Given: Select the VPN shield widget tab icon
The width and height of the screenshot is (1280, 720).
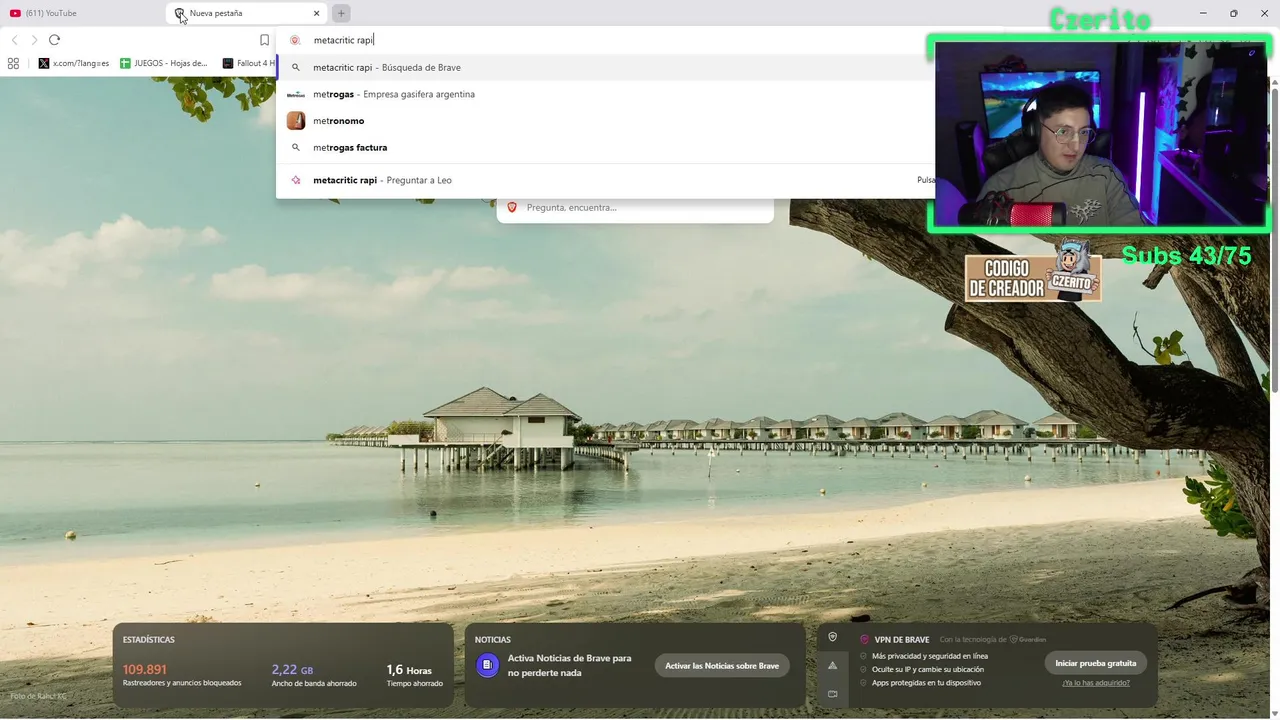Looking at the screenshot, I should (x=832, y=637).
